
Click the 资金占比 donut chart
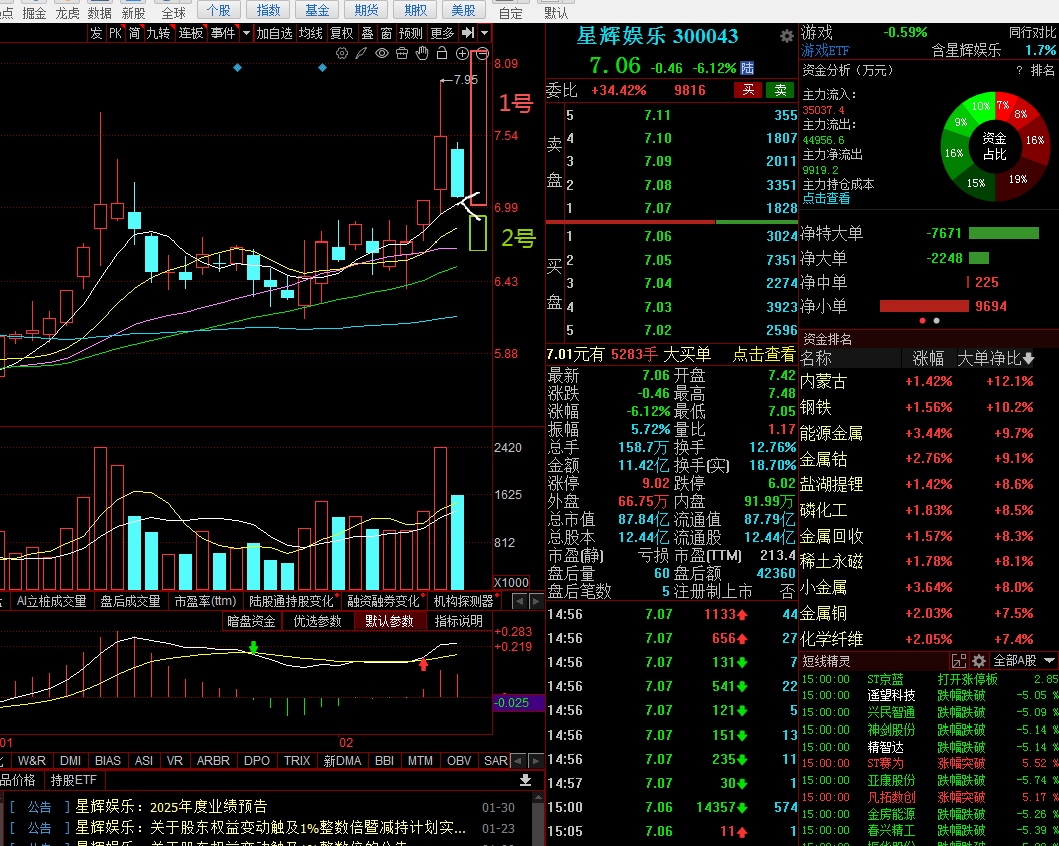[x=995, y=147]
